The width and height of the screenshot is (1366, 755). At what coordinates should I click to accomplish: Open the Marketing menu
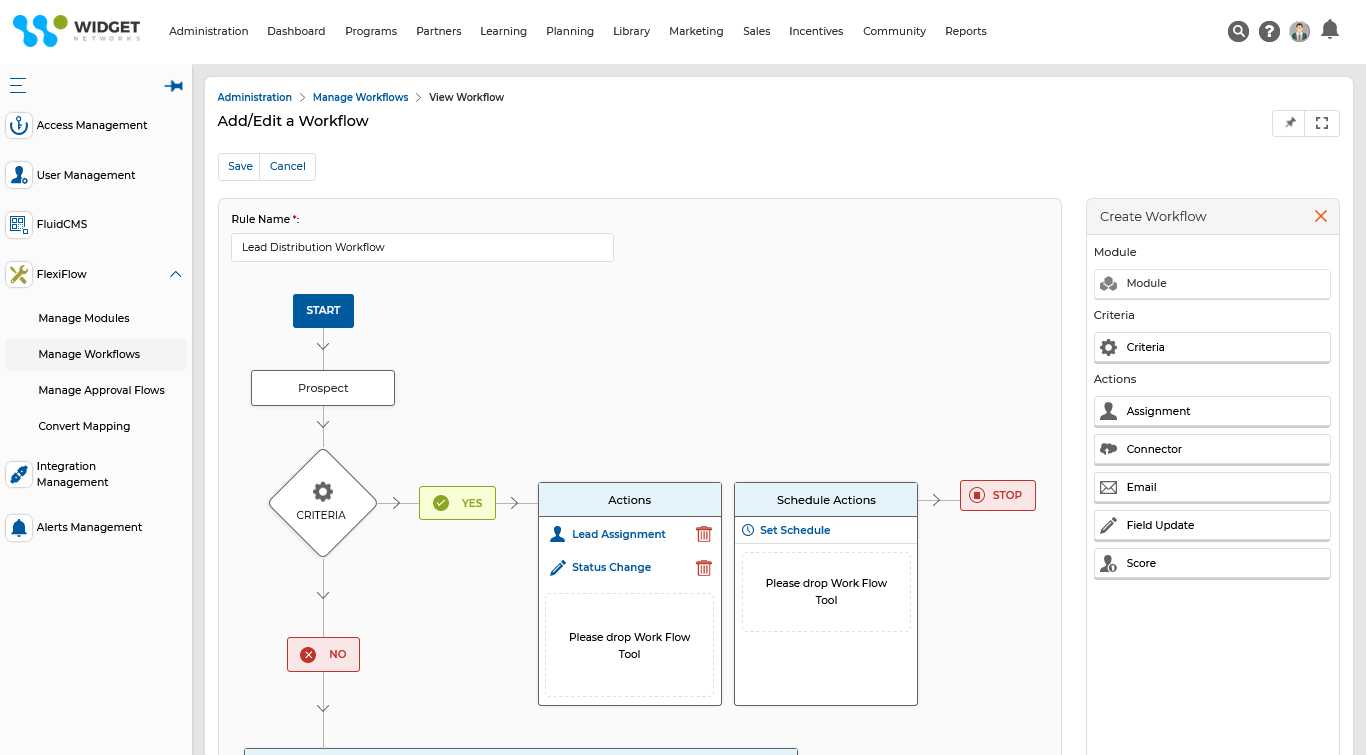click(x=696, y=31)
